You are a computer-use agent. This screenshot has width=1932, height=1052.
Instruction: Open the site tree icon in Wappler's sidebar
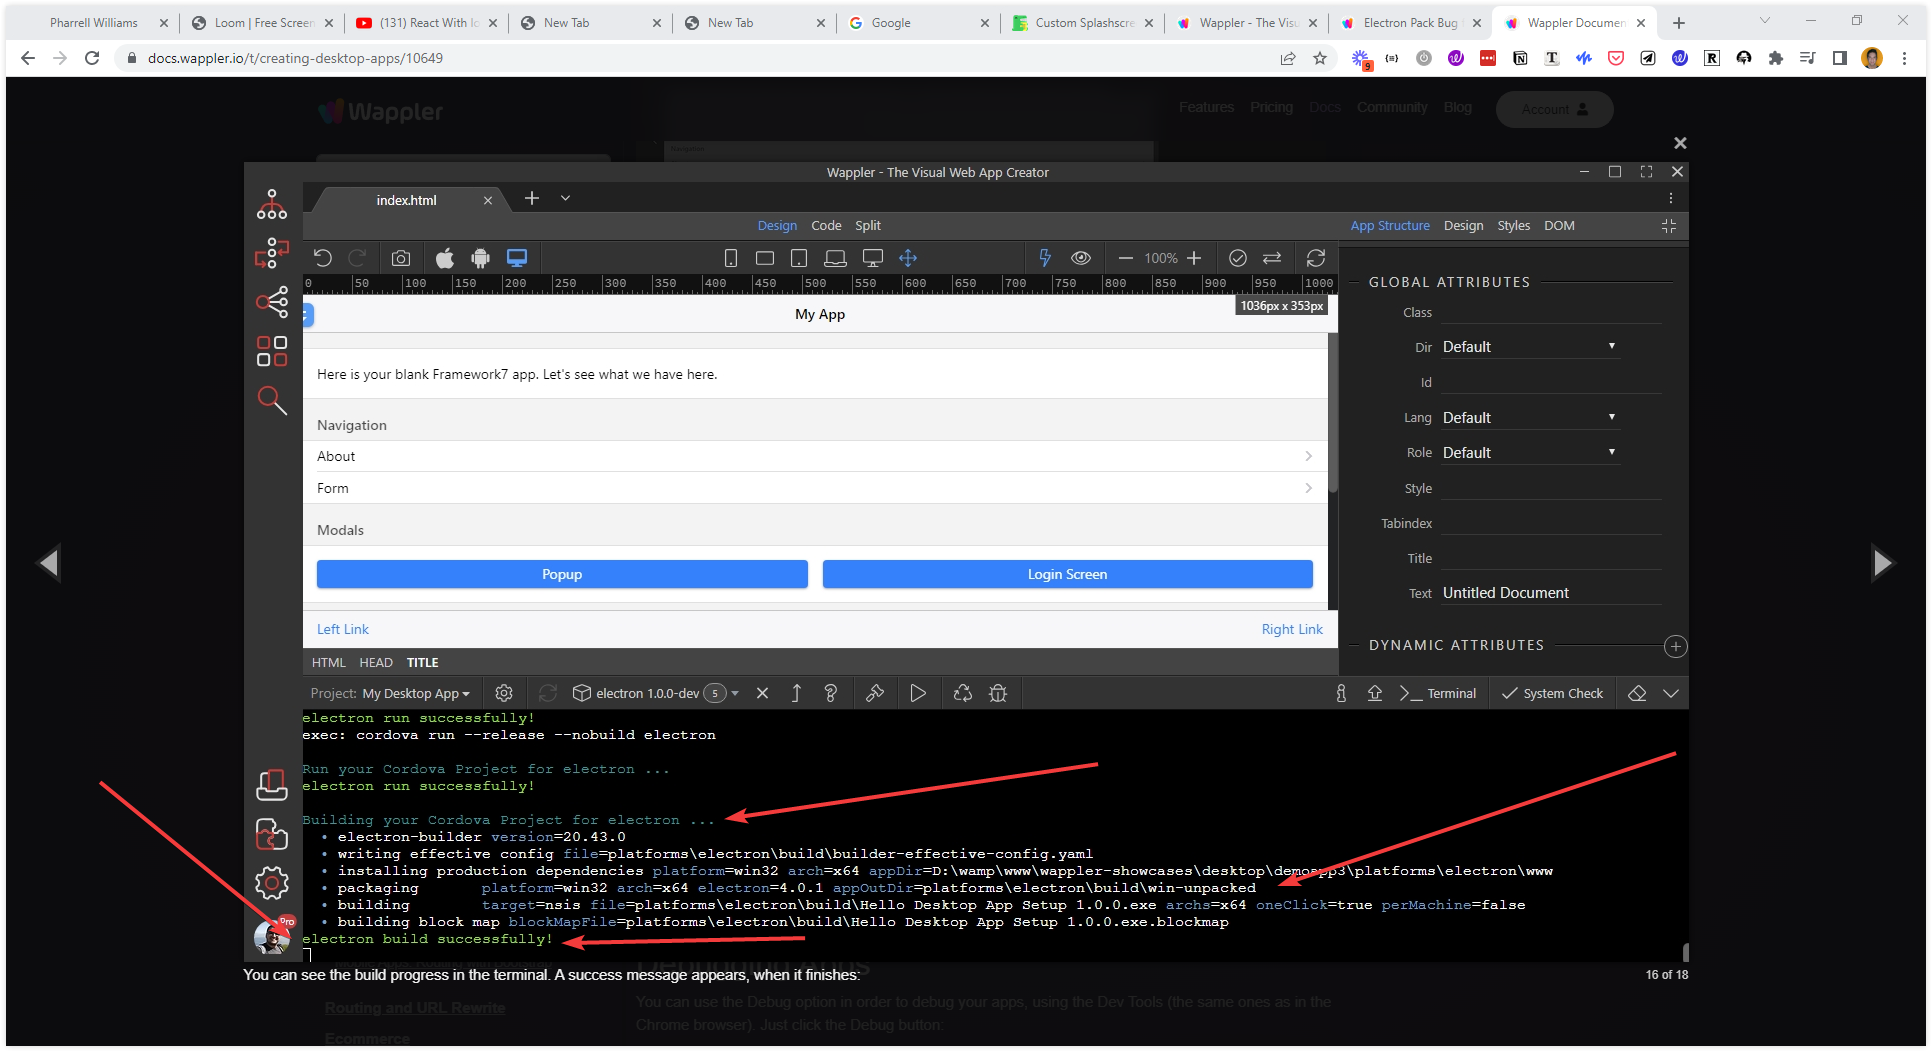click(x=271, y=204)
